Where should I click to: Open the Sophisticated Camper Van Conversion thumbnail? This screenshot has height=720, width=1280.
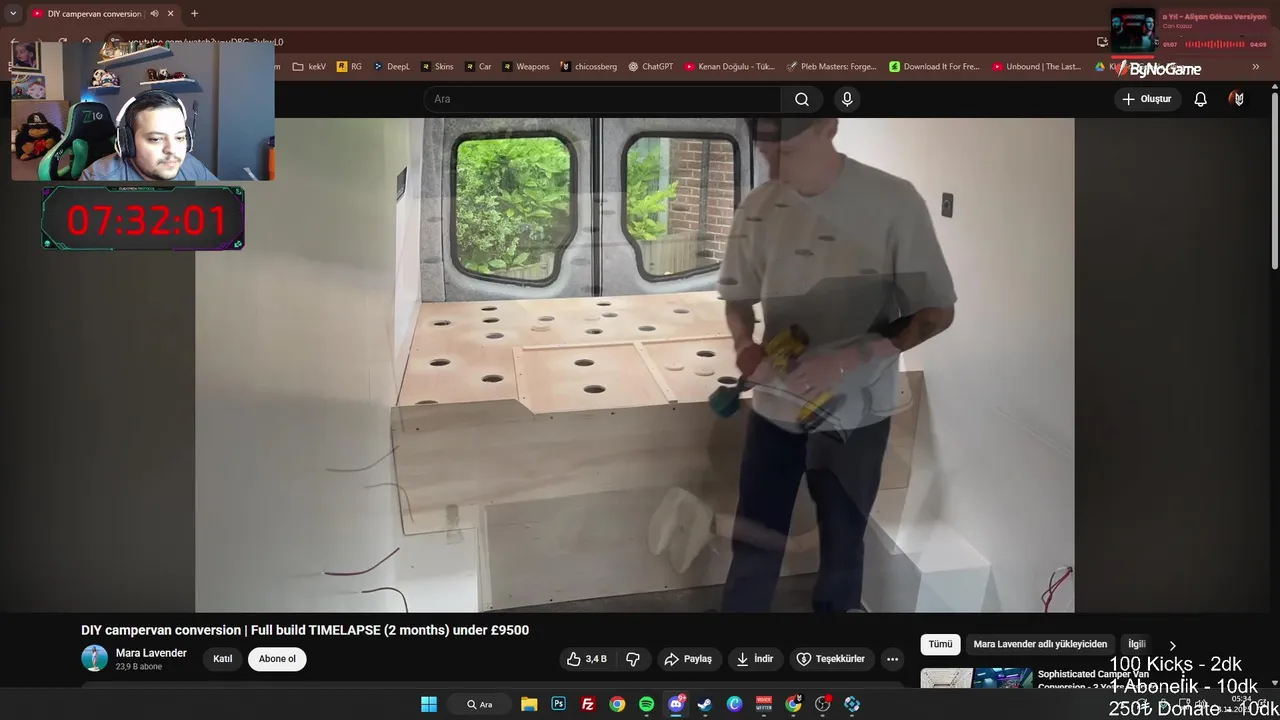click(x=976, y=678)
